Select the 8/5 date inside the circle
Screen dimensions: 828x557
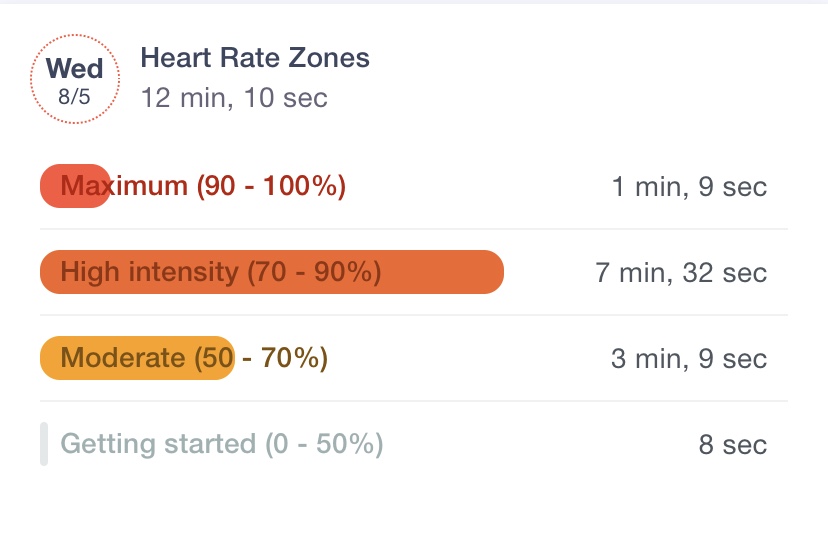[75, 98]
